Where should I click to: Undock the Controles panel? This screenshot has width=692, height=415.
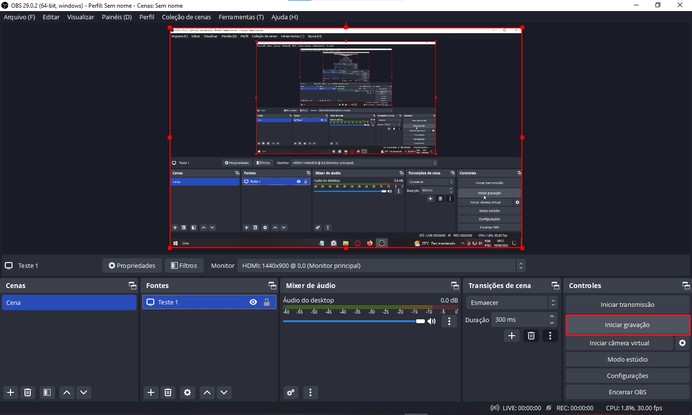tap(685, 286)
